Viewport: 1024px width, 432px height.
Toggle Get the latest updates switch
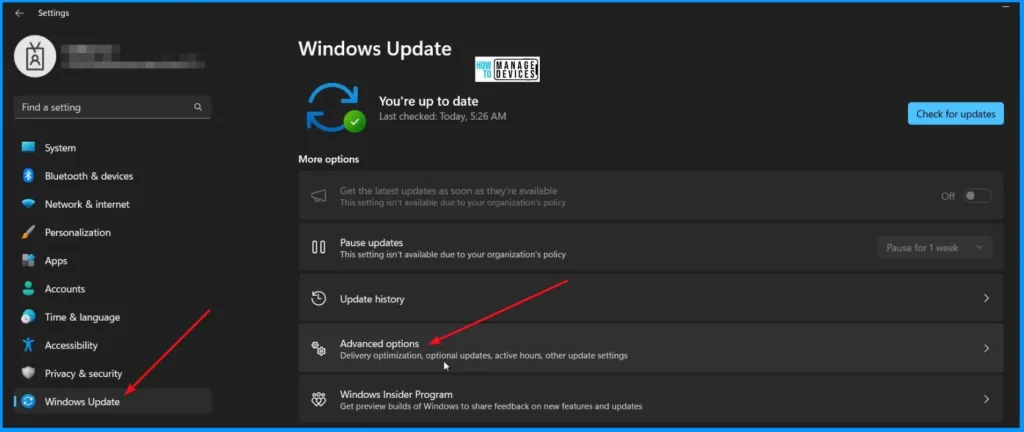coord(978,196)
